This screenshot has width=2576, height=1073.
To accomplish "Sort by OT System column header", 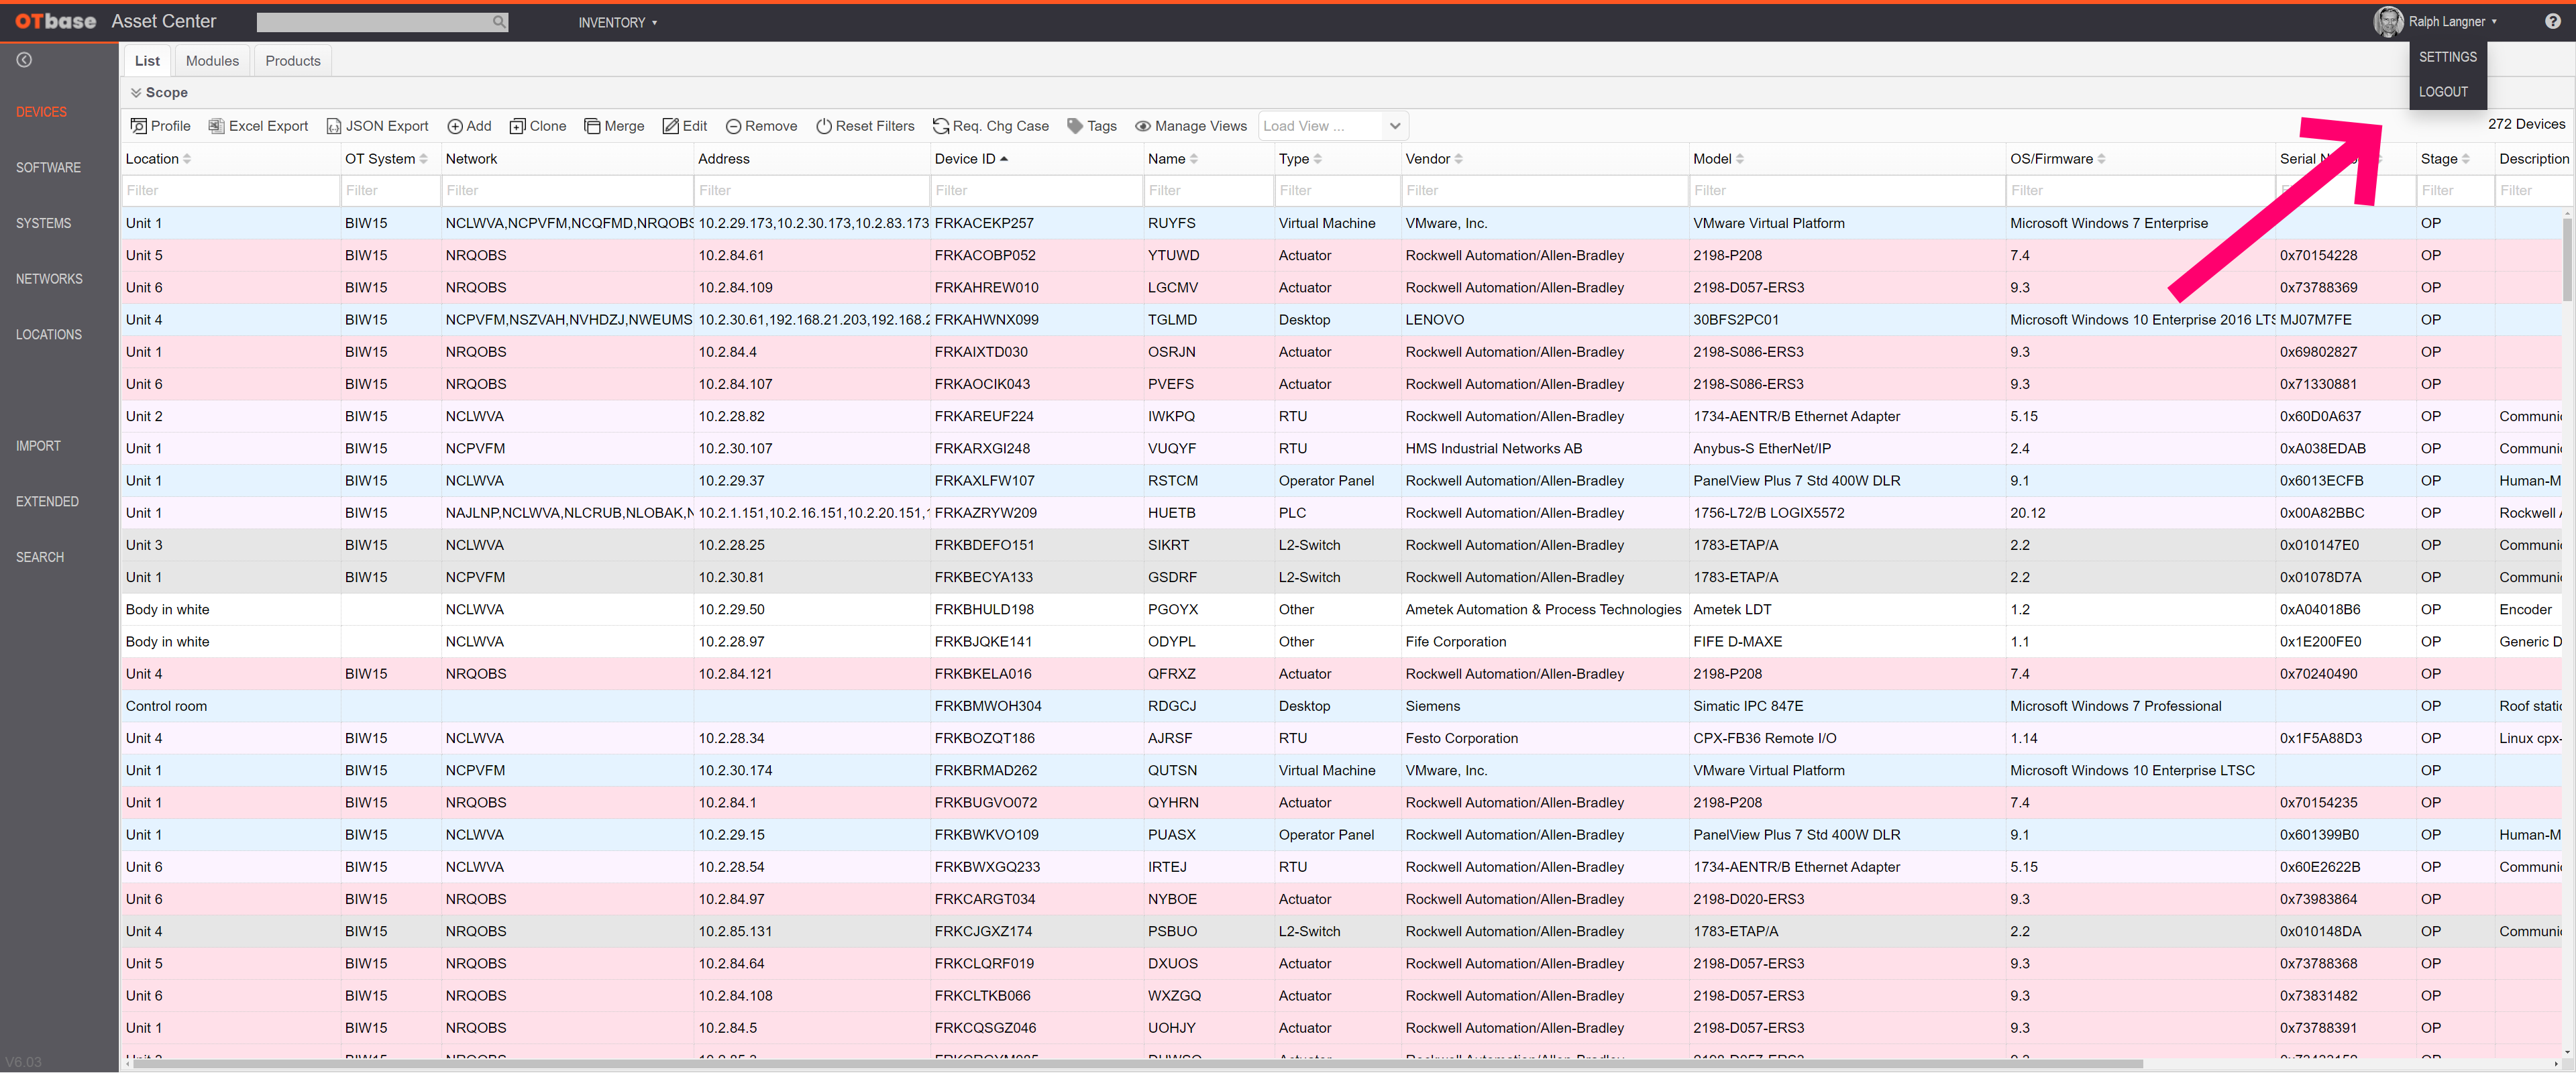I will pos(386,159).
